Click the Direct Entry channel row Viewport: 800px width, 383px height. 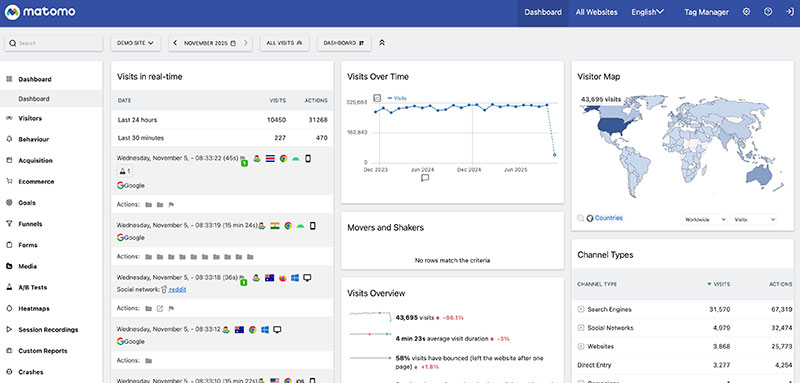683,365
